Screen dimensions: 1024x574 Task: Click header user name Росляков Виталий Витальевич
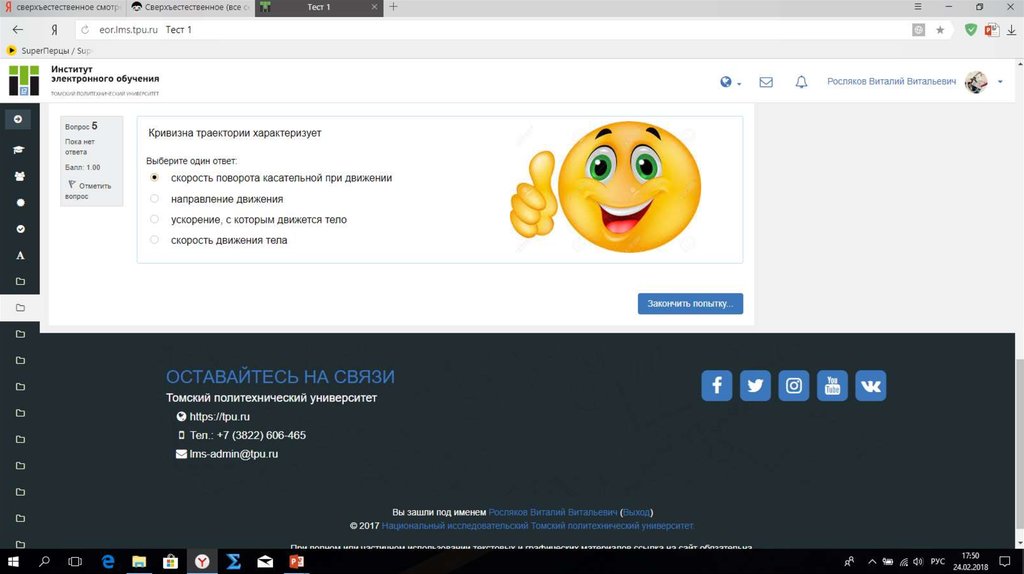891,82
